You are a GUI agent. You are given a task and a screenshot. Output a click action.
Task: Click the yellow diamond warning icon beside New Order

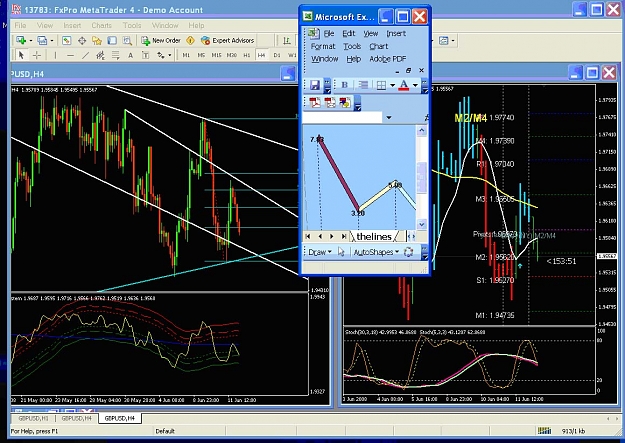[x=191, y=40]
